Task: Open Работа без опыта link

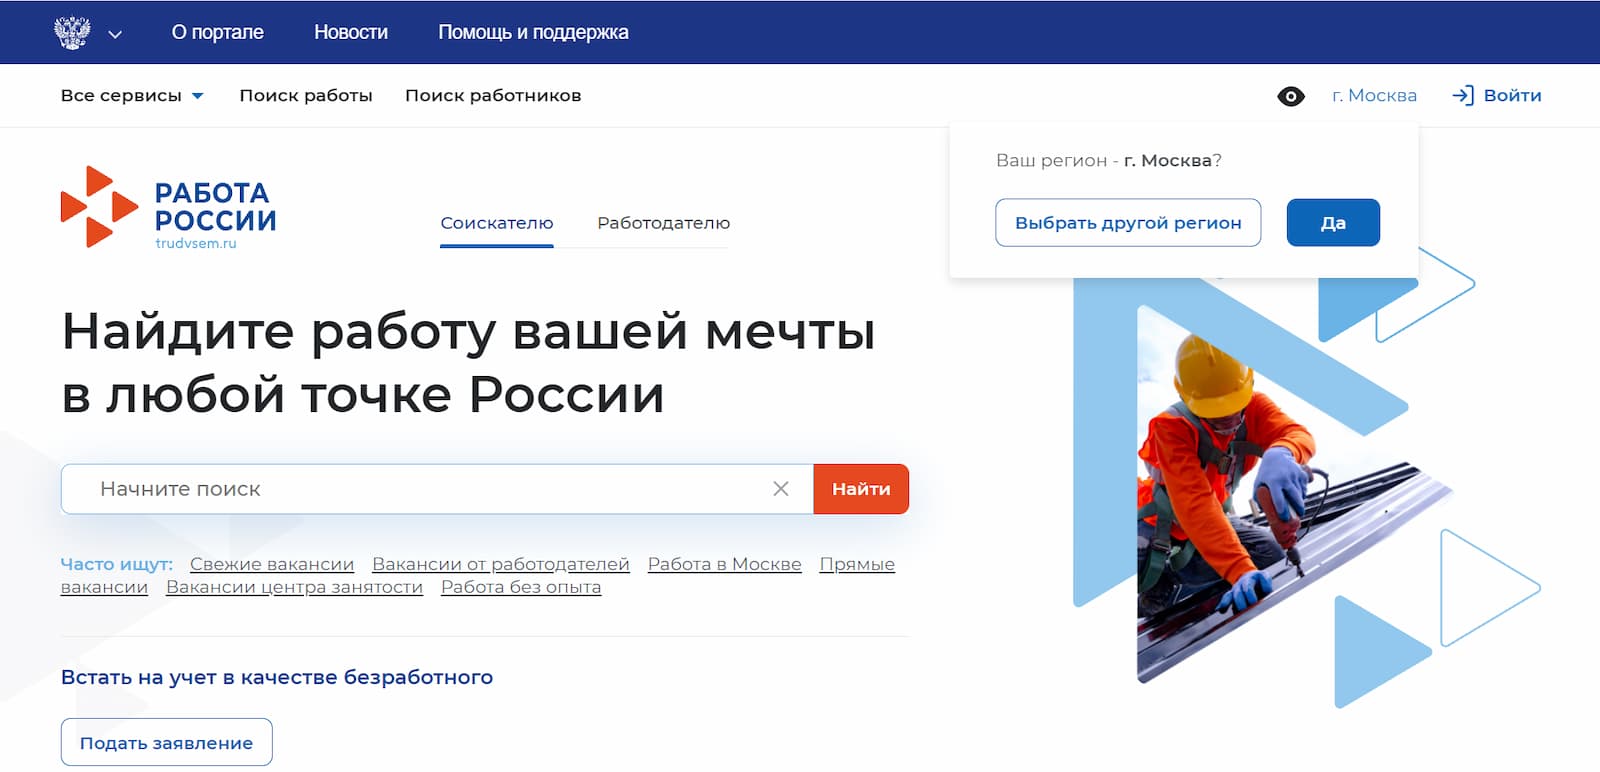Action: (521, 587)
